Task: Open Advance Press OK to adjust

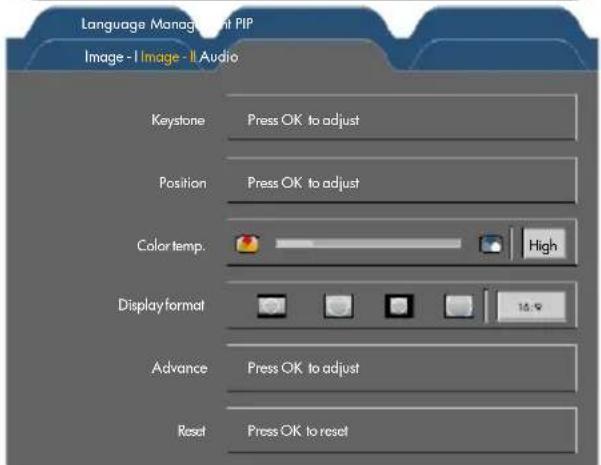Action: (402, 368)
